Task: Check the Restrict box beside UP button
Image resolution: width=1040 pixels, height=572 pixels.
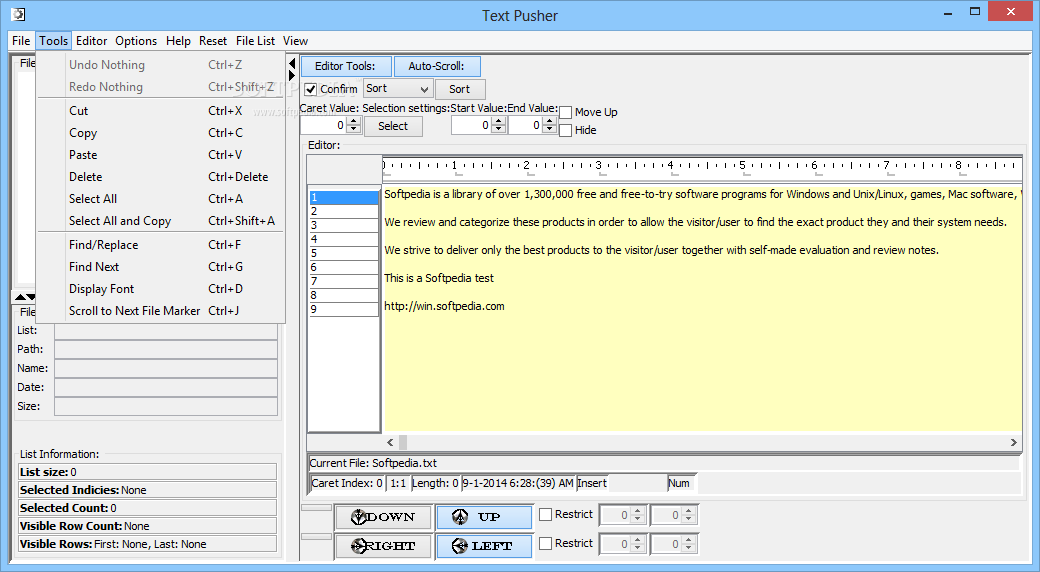Action: (x=545, y=514)
